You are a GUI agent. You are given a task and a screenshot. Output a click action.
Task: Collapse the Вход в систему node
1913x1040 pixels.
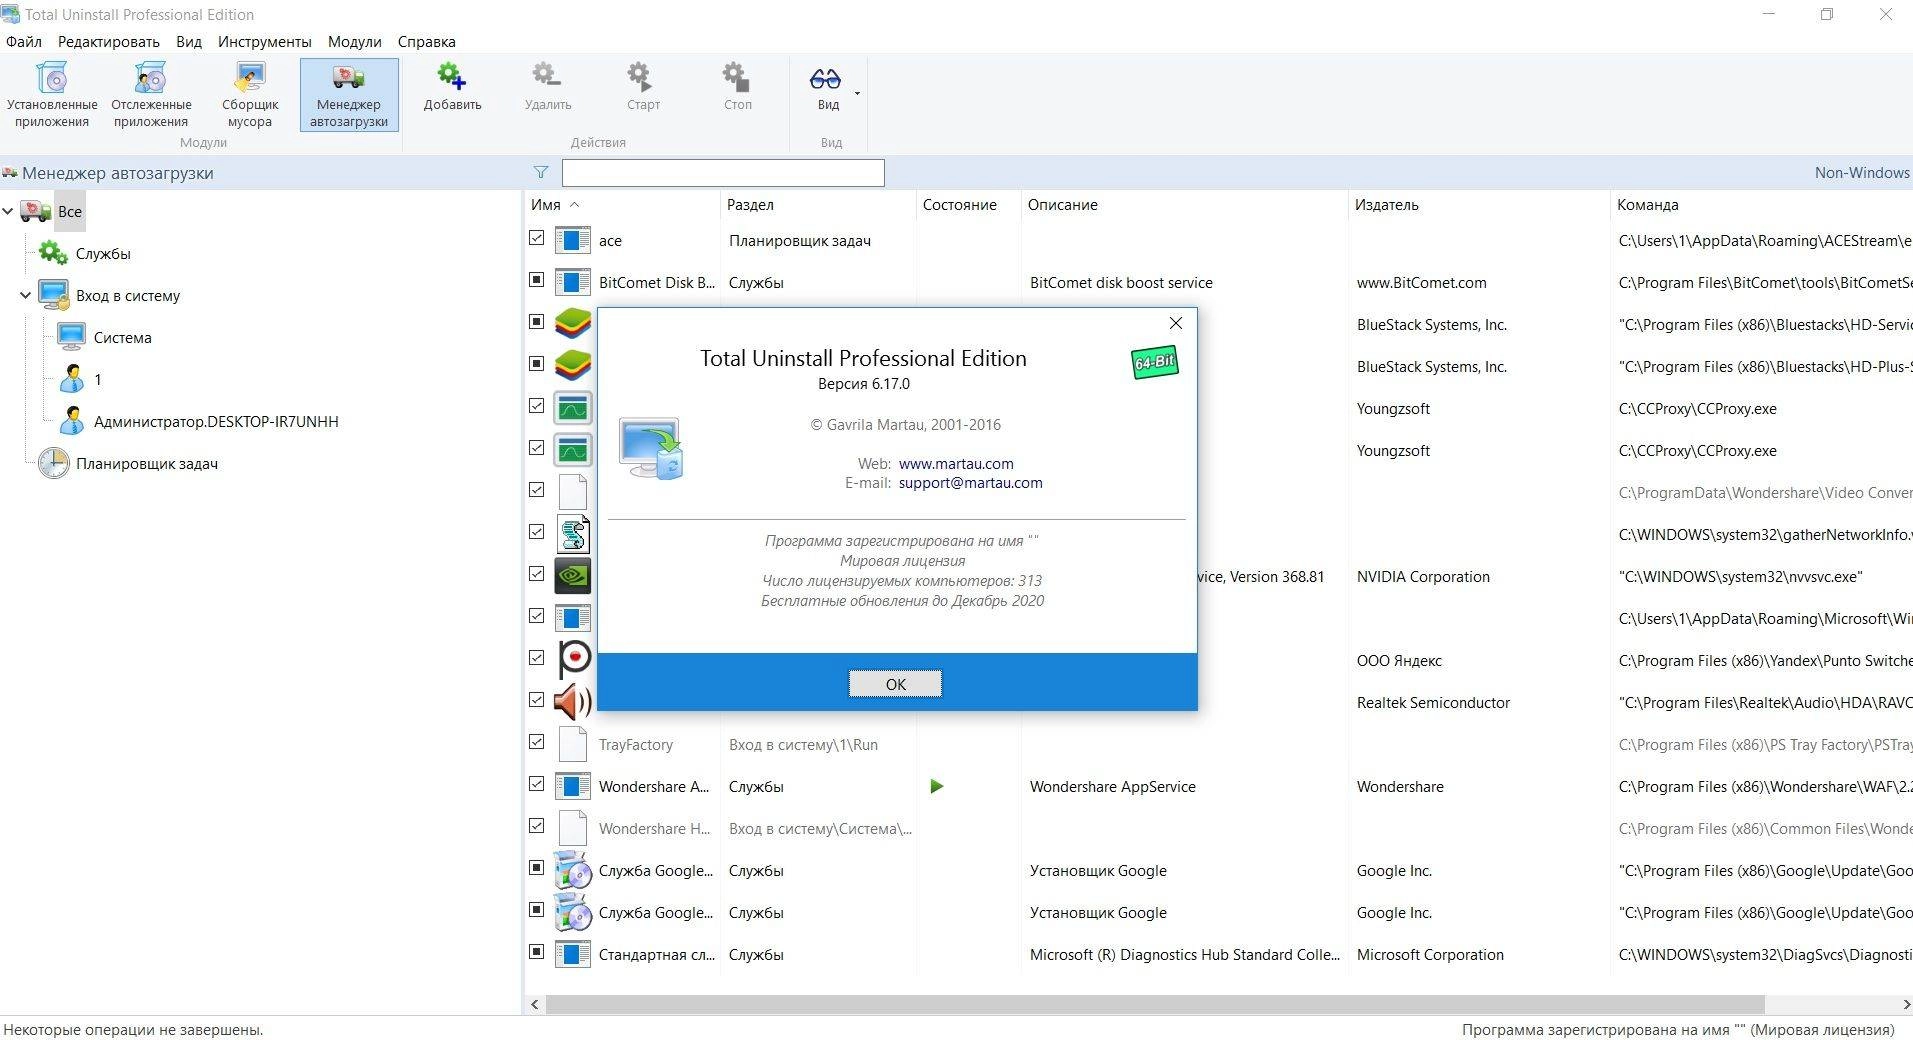pos(25,295)
